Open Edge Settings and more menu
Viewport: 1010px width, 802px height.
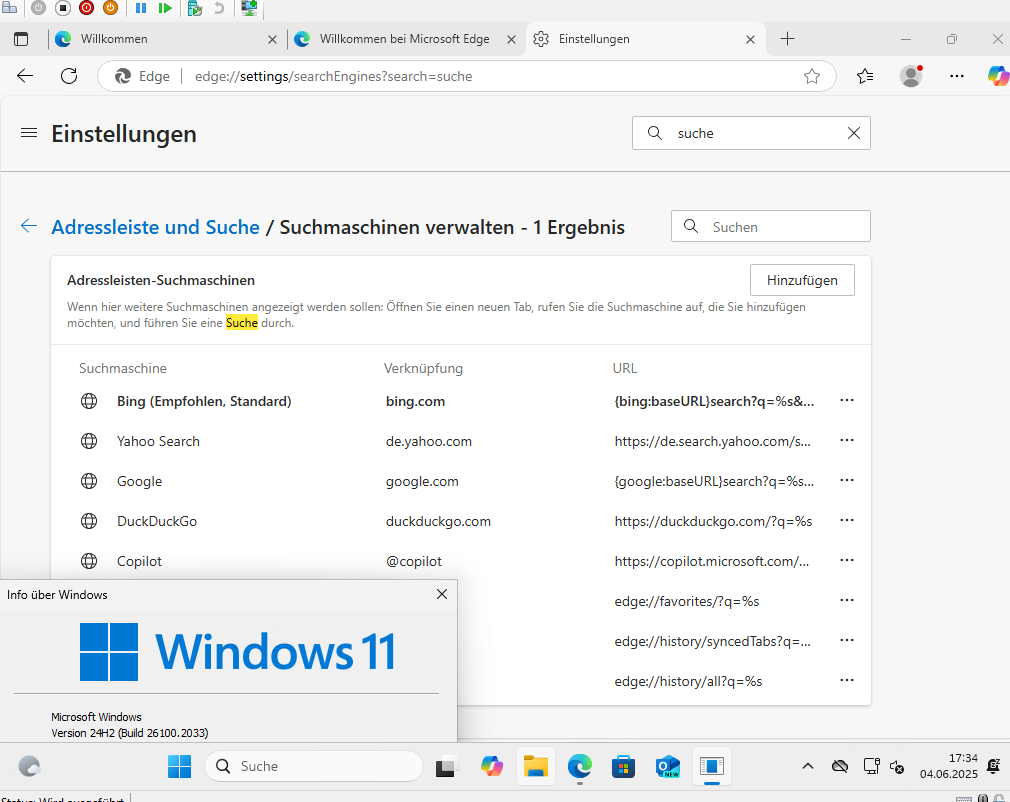[x=957, y=76]
